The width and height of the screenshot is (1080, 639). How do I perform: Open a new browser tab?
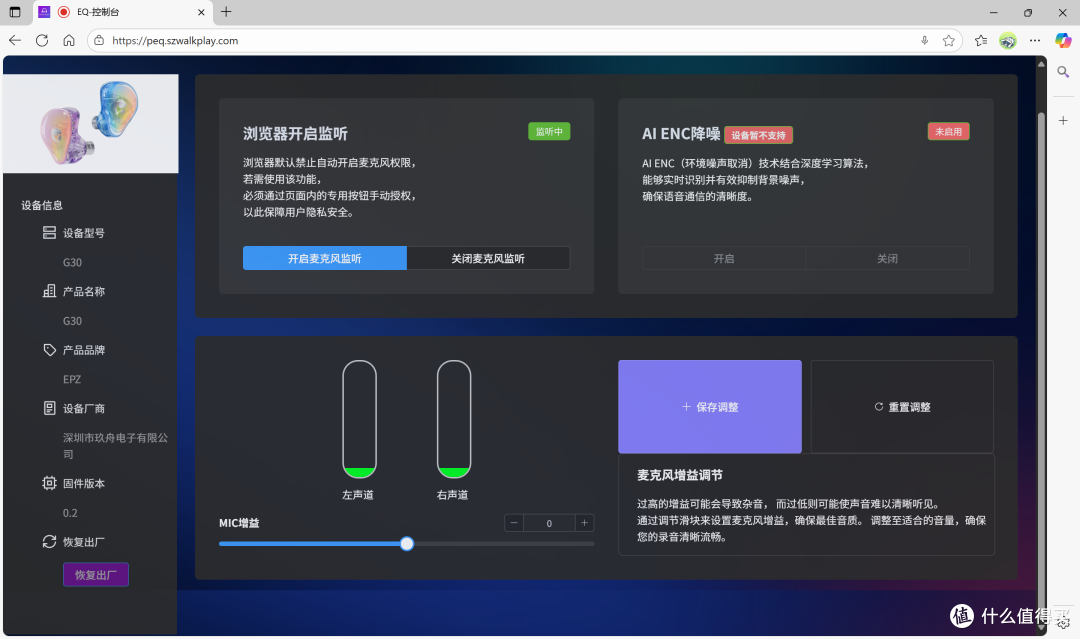click(x=226, y=12)
